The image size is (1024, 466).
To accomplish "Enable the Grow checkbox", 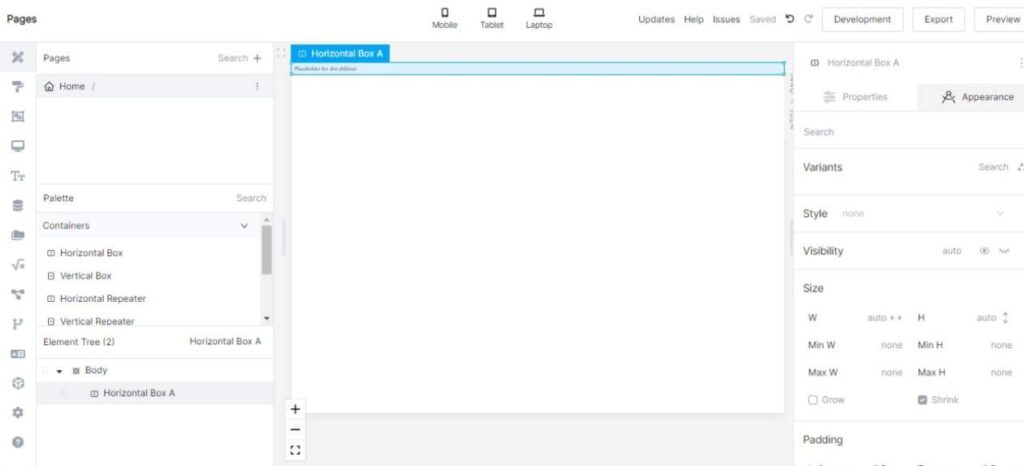I will [x=812, y=400].
